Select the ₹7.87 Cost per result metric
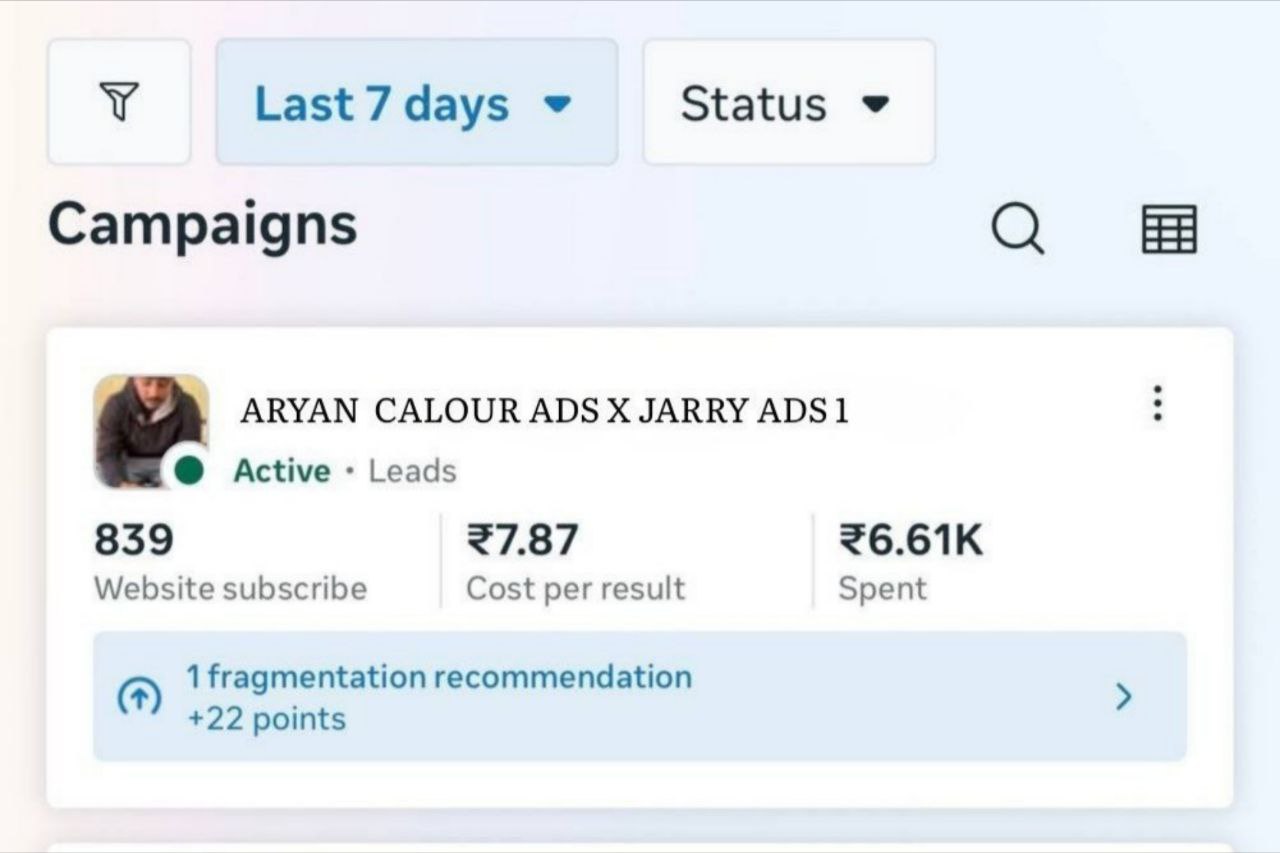The image size is (1280, 853). click(x=575, y=562)
